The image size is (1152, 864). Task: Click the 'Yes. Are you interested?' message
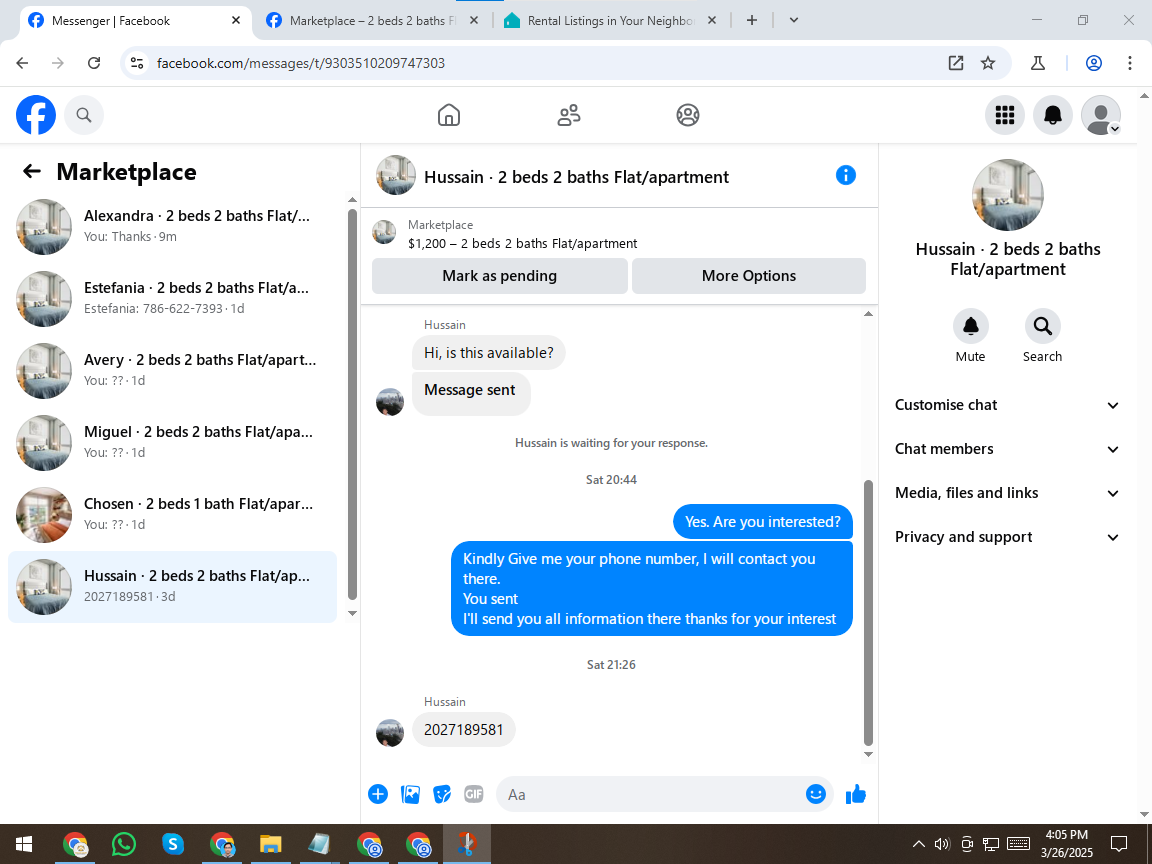(763, 522)
